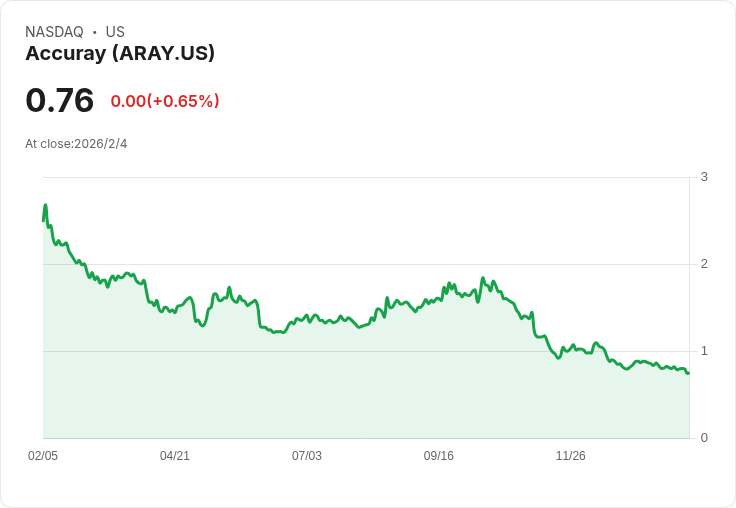The height and width of the screenshot is (508, 736).
Task: Click the At close 2026/2/4 timestamp
Action: (x=76, y=144)
